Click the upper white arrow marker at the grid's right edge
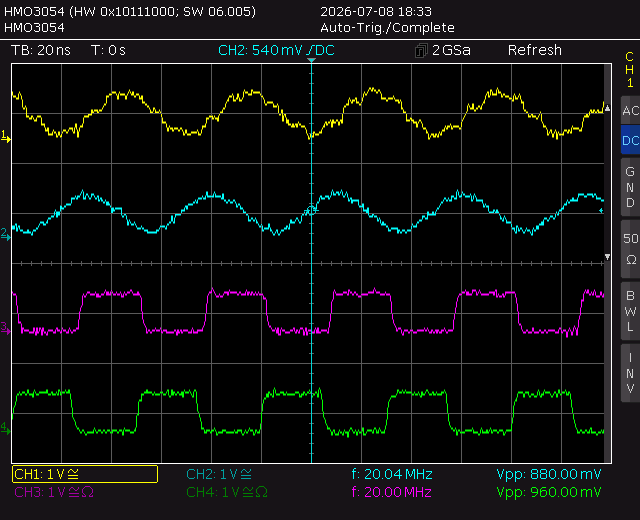This screenshot has height=520, width=640. [x=607, y=108]
